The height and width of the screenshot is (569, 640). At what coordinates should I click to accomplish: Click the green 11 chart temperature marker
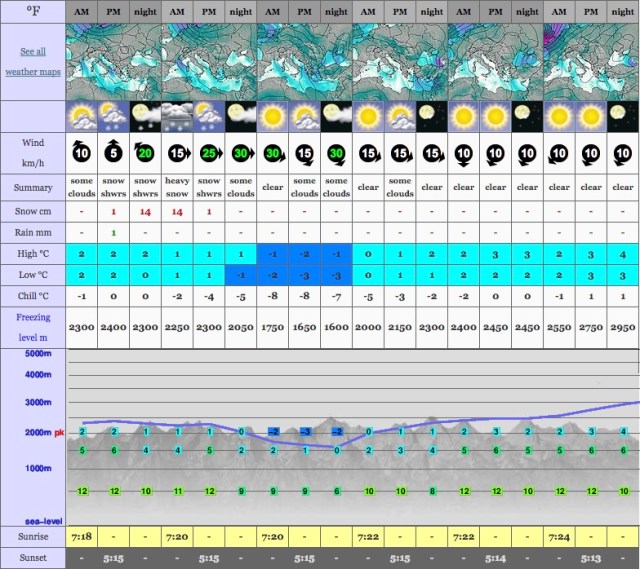pos(178,491)
